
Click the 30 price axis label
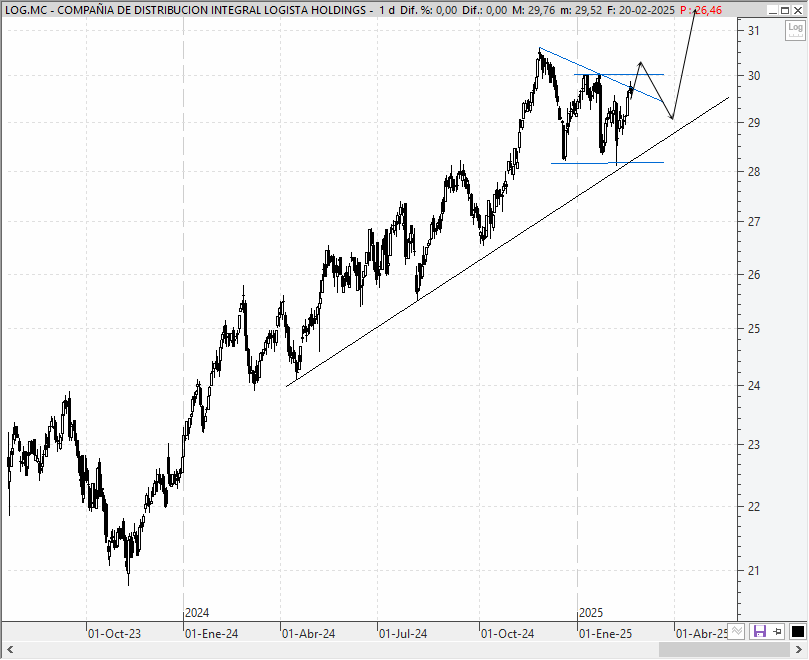click(754, 76)
